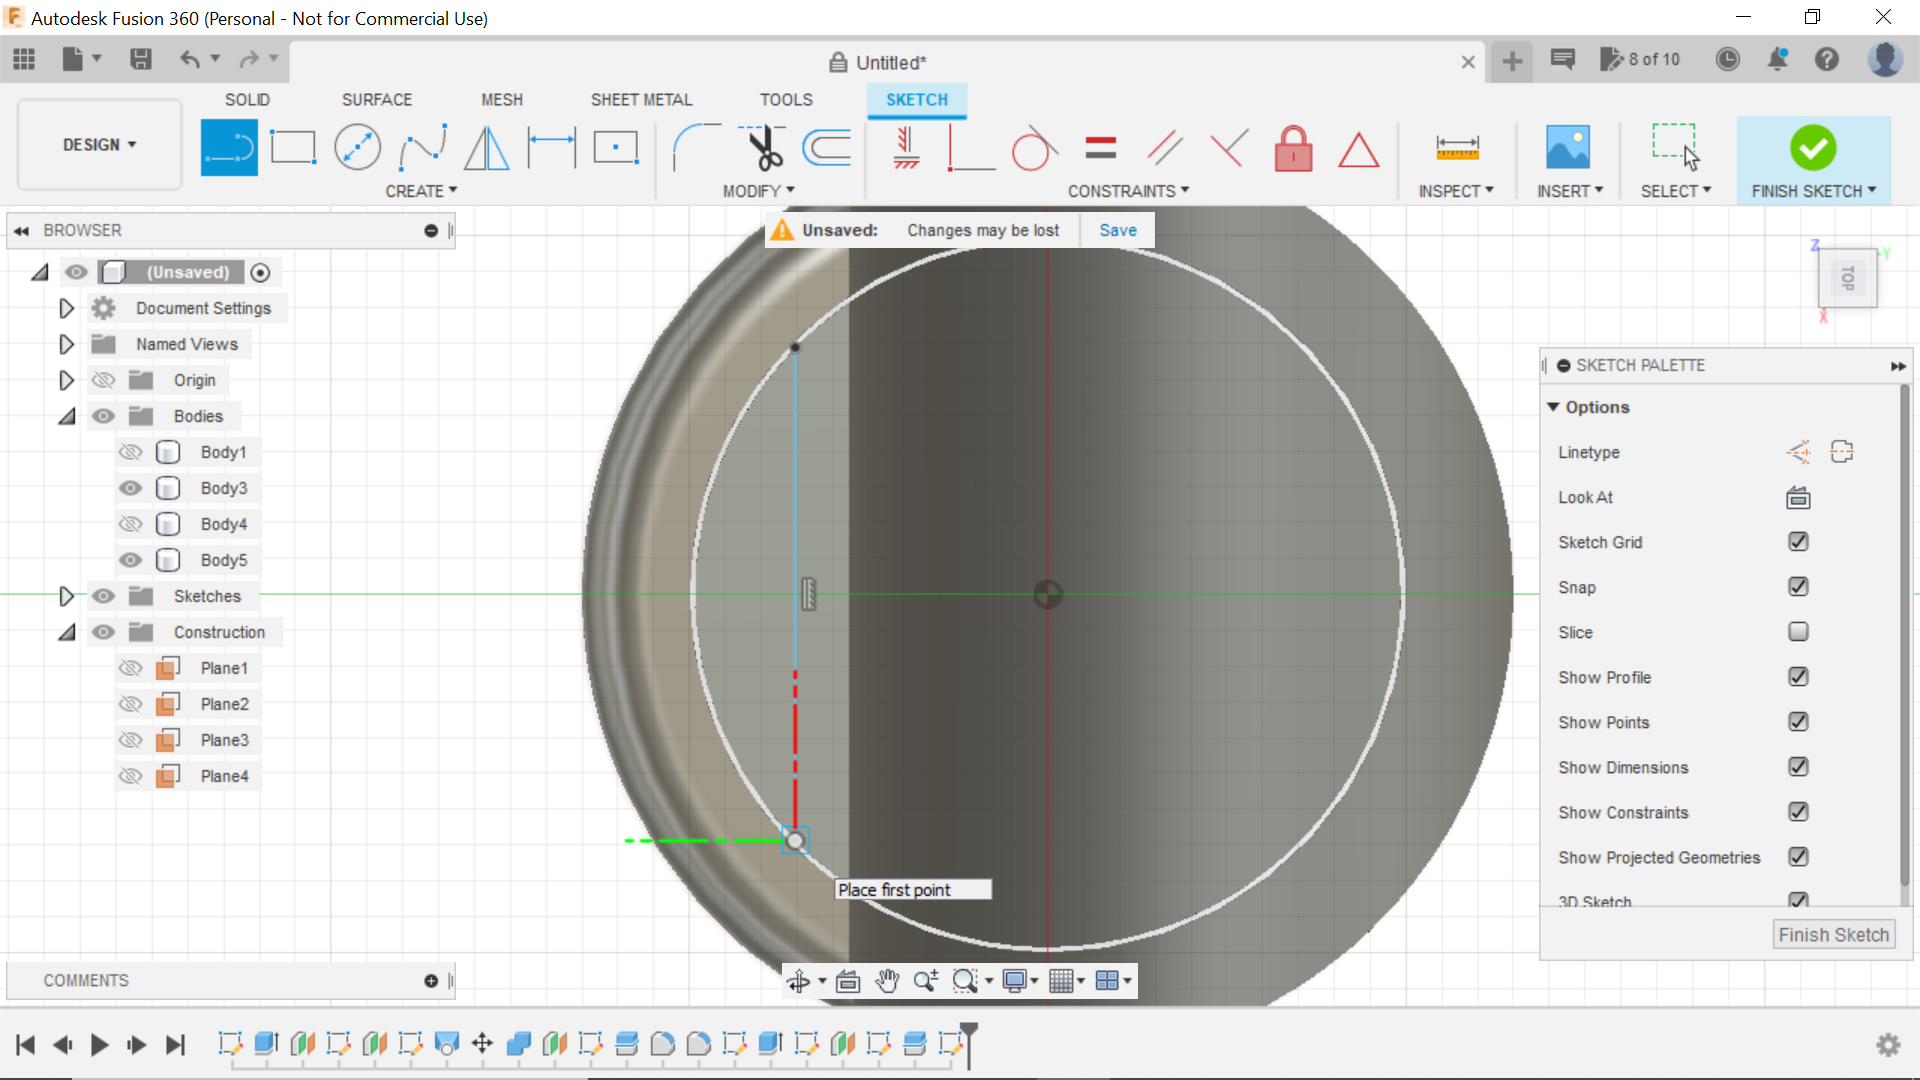Select the Fit Point Spline tool
Image resolution: width=1920 pixels, height=1080 pixels.
pos(421,146)
